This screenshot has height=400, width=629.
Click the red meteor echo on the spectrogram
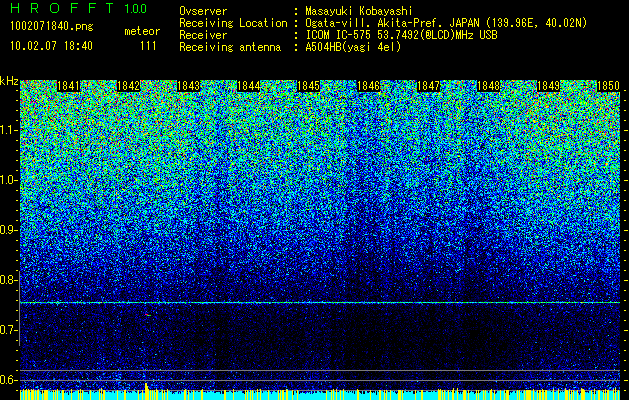tap(148, 315)
